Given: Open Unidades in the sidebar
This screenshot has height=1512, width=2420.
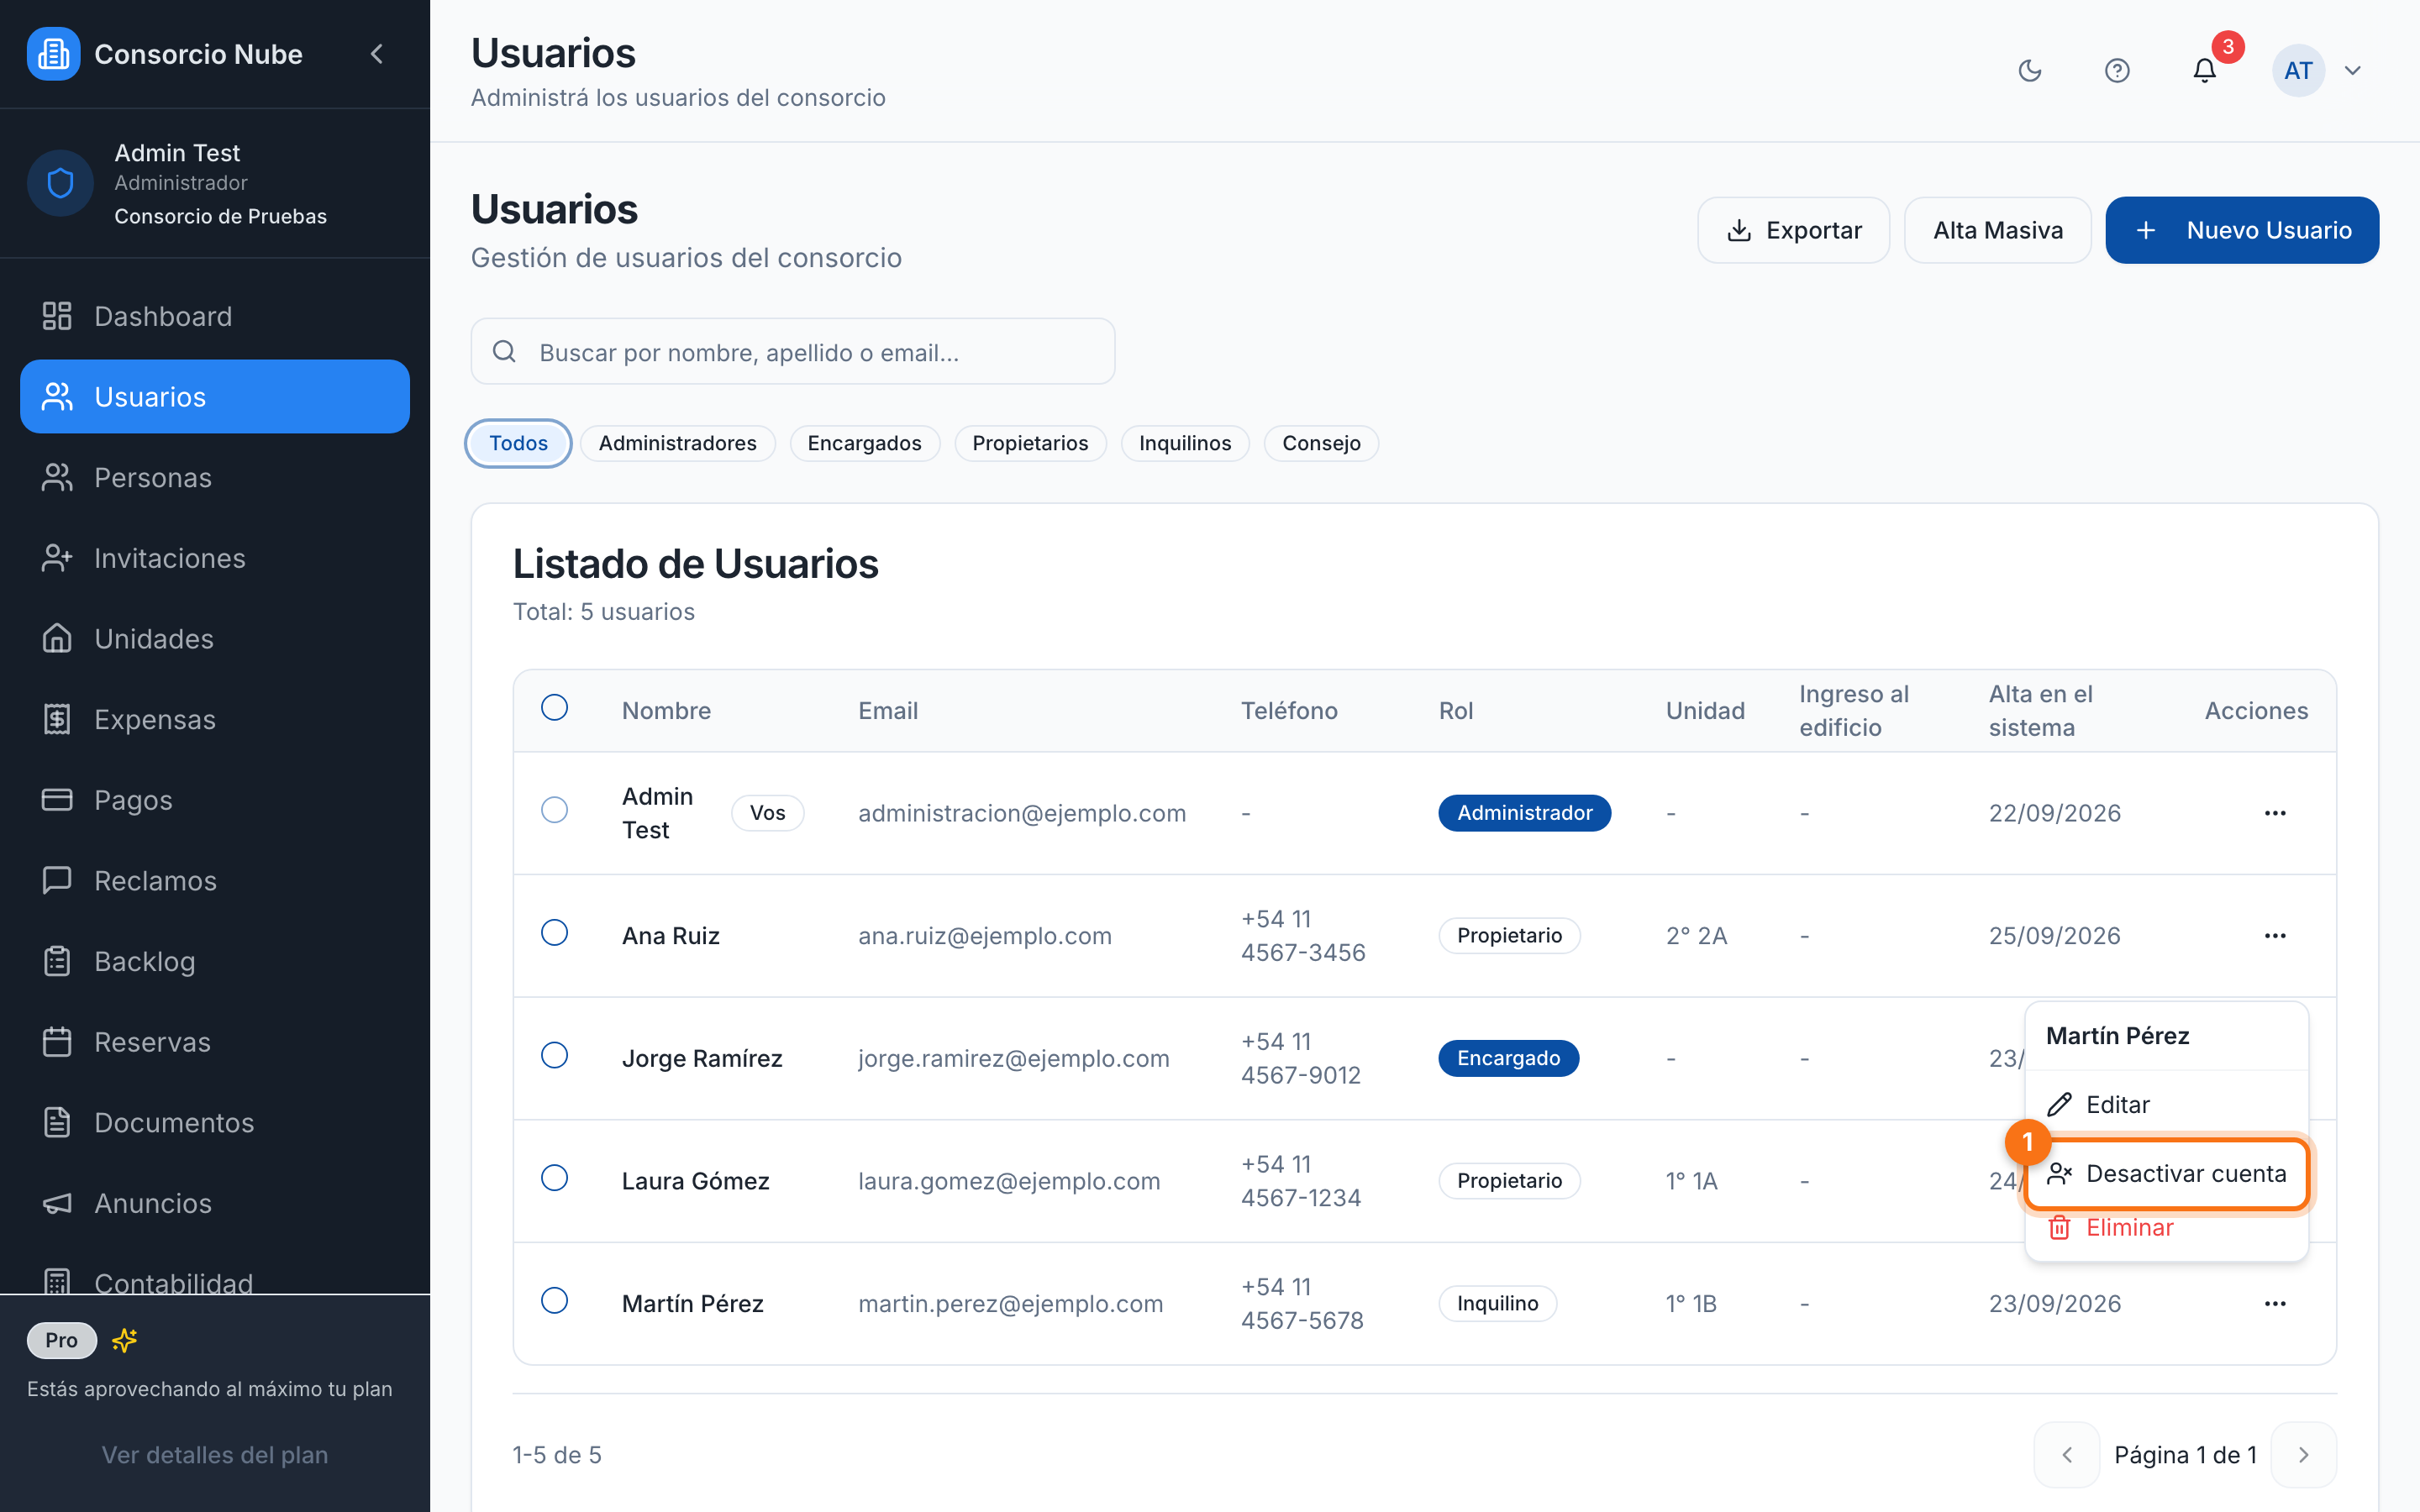Looking at the screenshot, I should (215, 639).
